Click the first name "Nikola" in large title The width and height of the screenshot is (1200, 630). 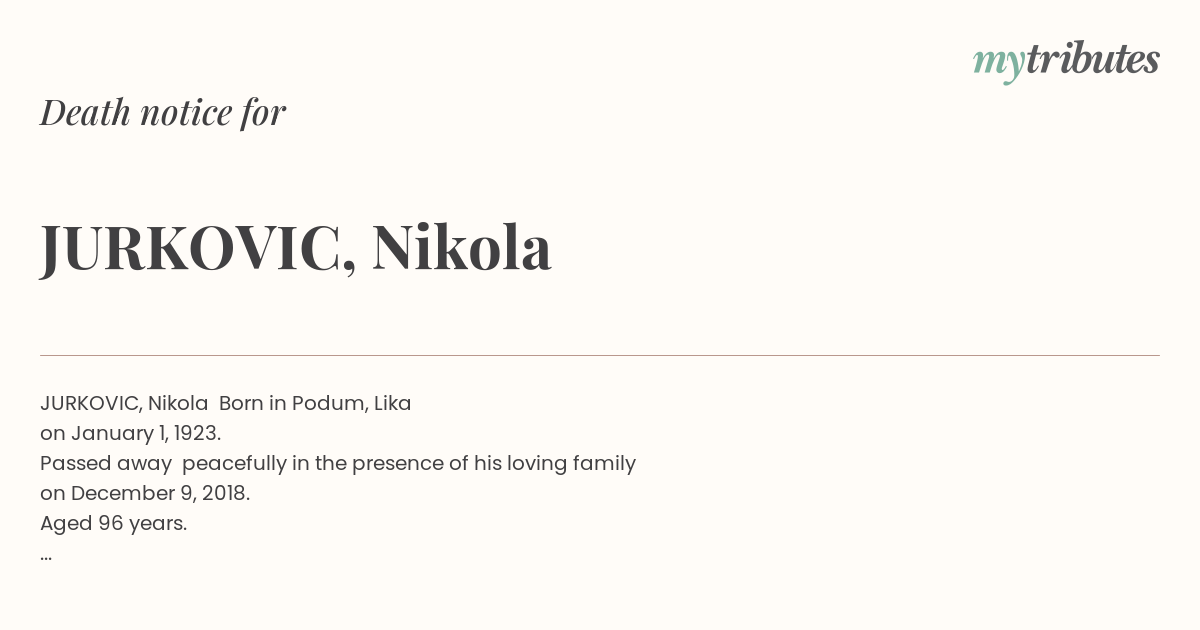point(461,248)
